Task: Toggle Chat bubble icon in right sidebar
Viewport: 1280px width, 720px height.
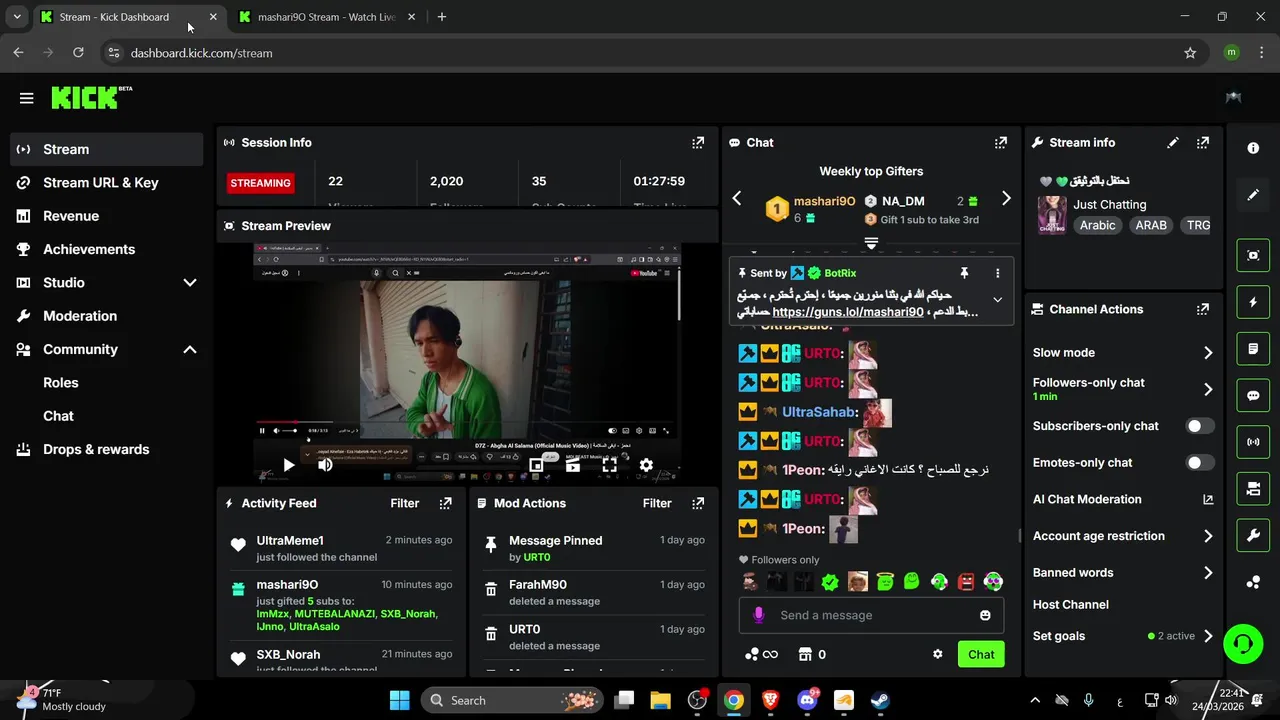Action: (x=1253, y=396)
